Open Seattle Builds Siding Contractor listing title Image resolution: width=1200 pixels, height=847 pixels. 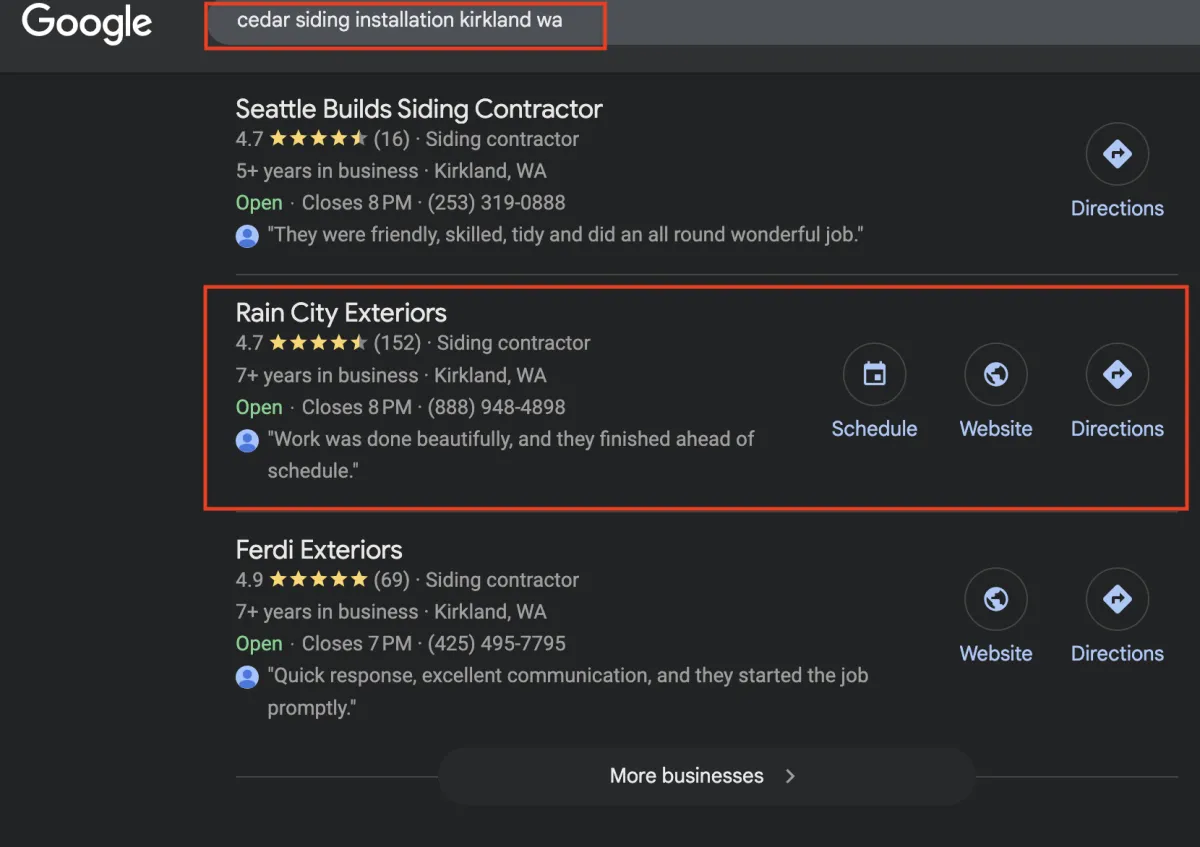tap(419, 108)
